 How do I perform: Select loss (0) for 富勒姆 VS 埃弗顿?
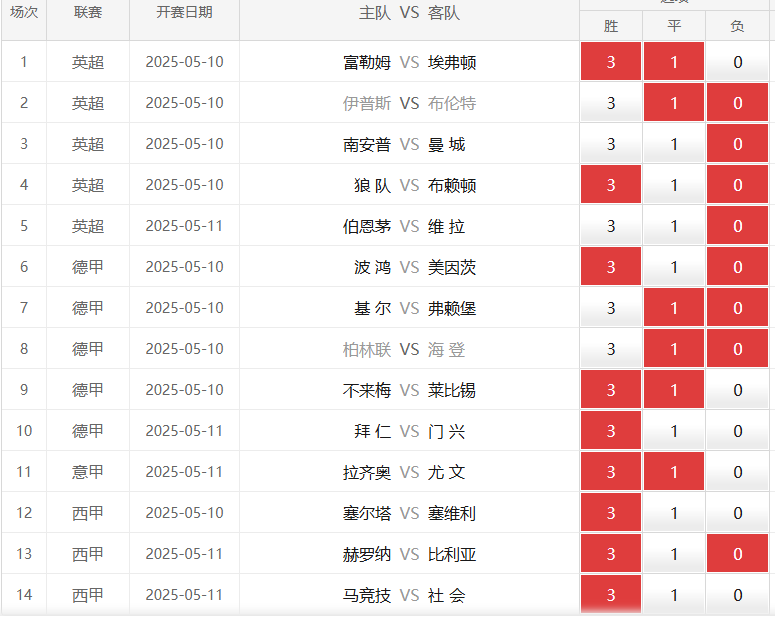(x=737, y=61)
